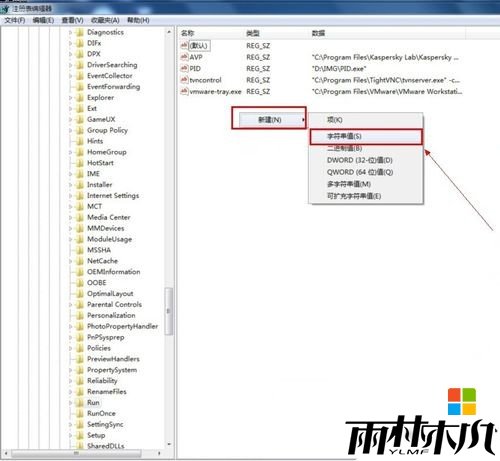
Task: Click the tree vertical scrollbar thumb
Action: click(169, 311)
